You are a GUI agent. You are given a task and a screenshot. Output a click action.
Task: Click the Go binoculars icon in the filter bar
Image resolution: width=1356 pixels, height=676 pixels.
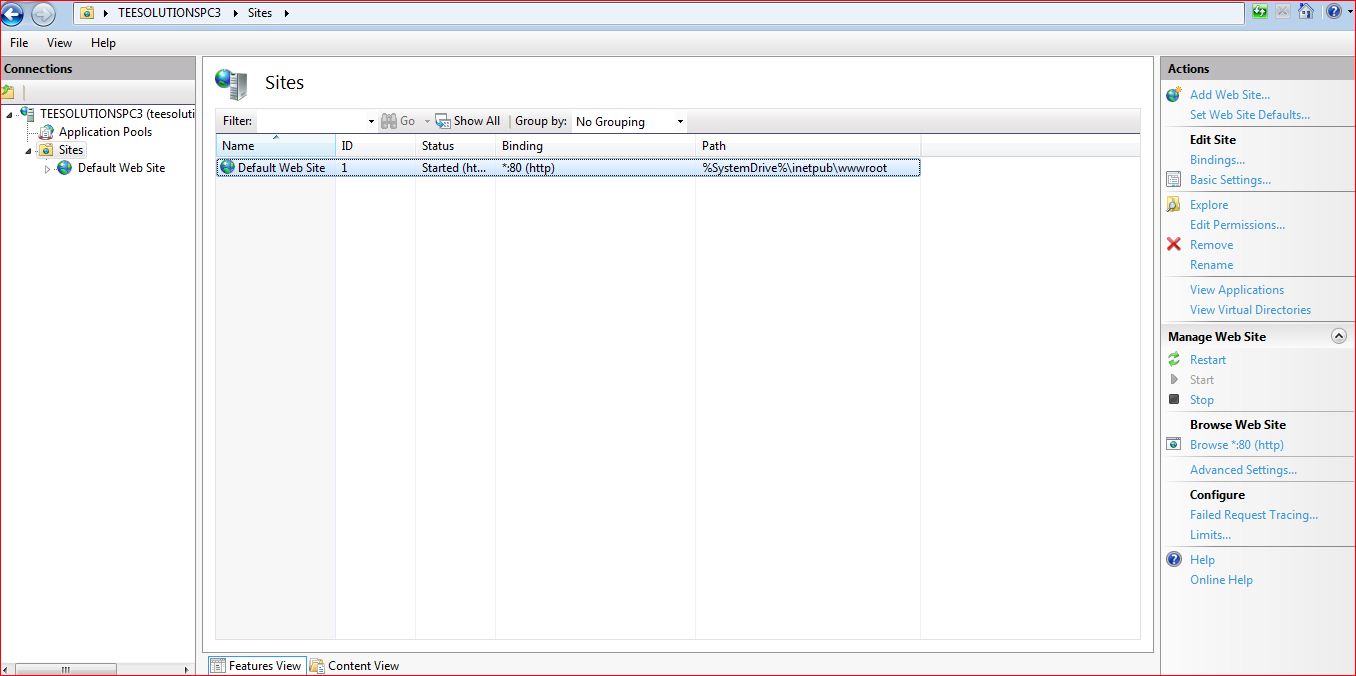point(389,120)
